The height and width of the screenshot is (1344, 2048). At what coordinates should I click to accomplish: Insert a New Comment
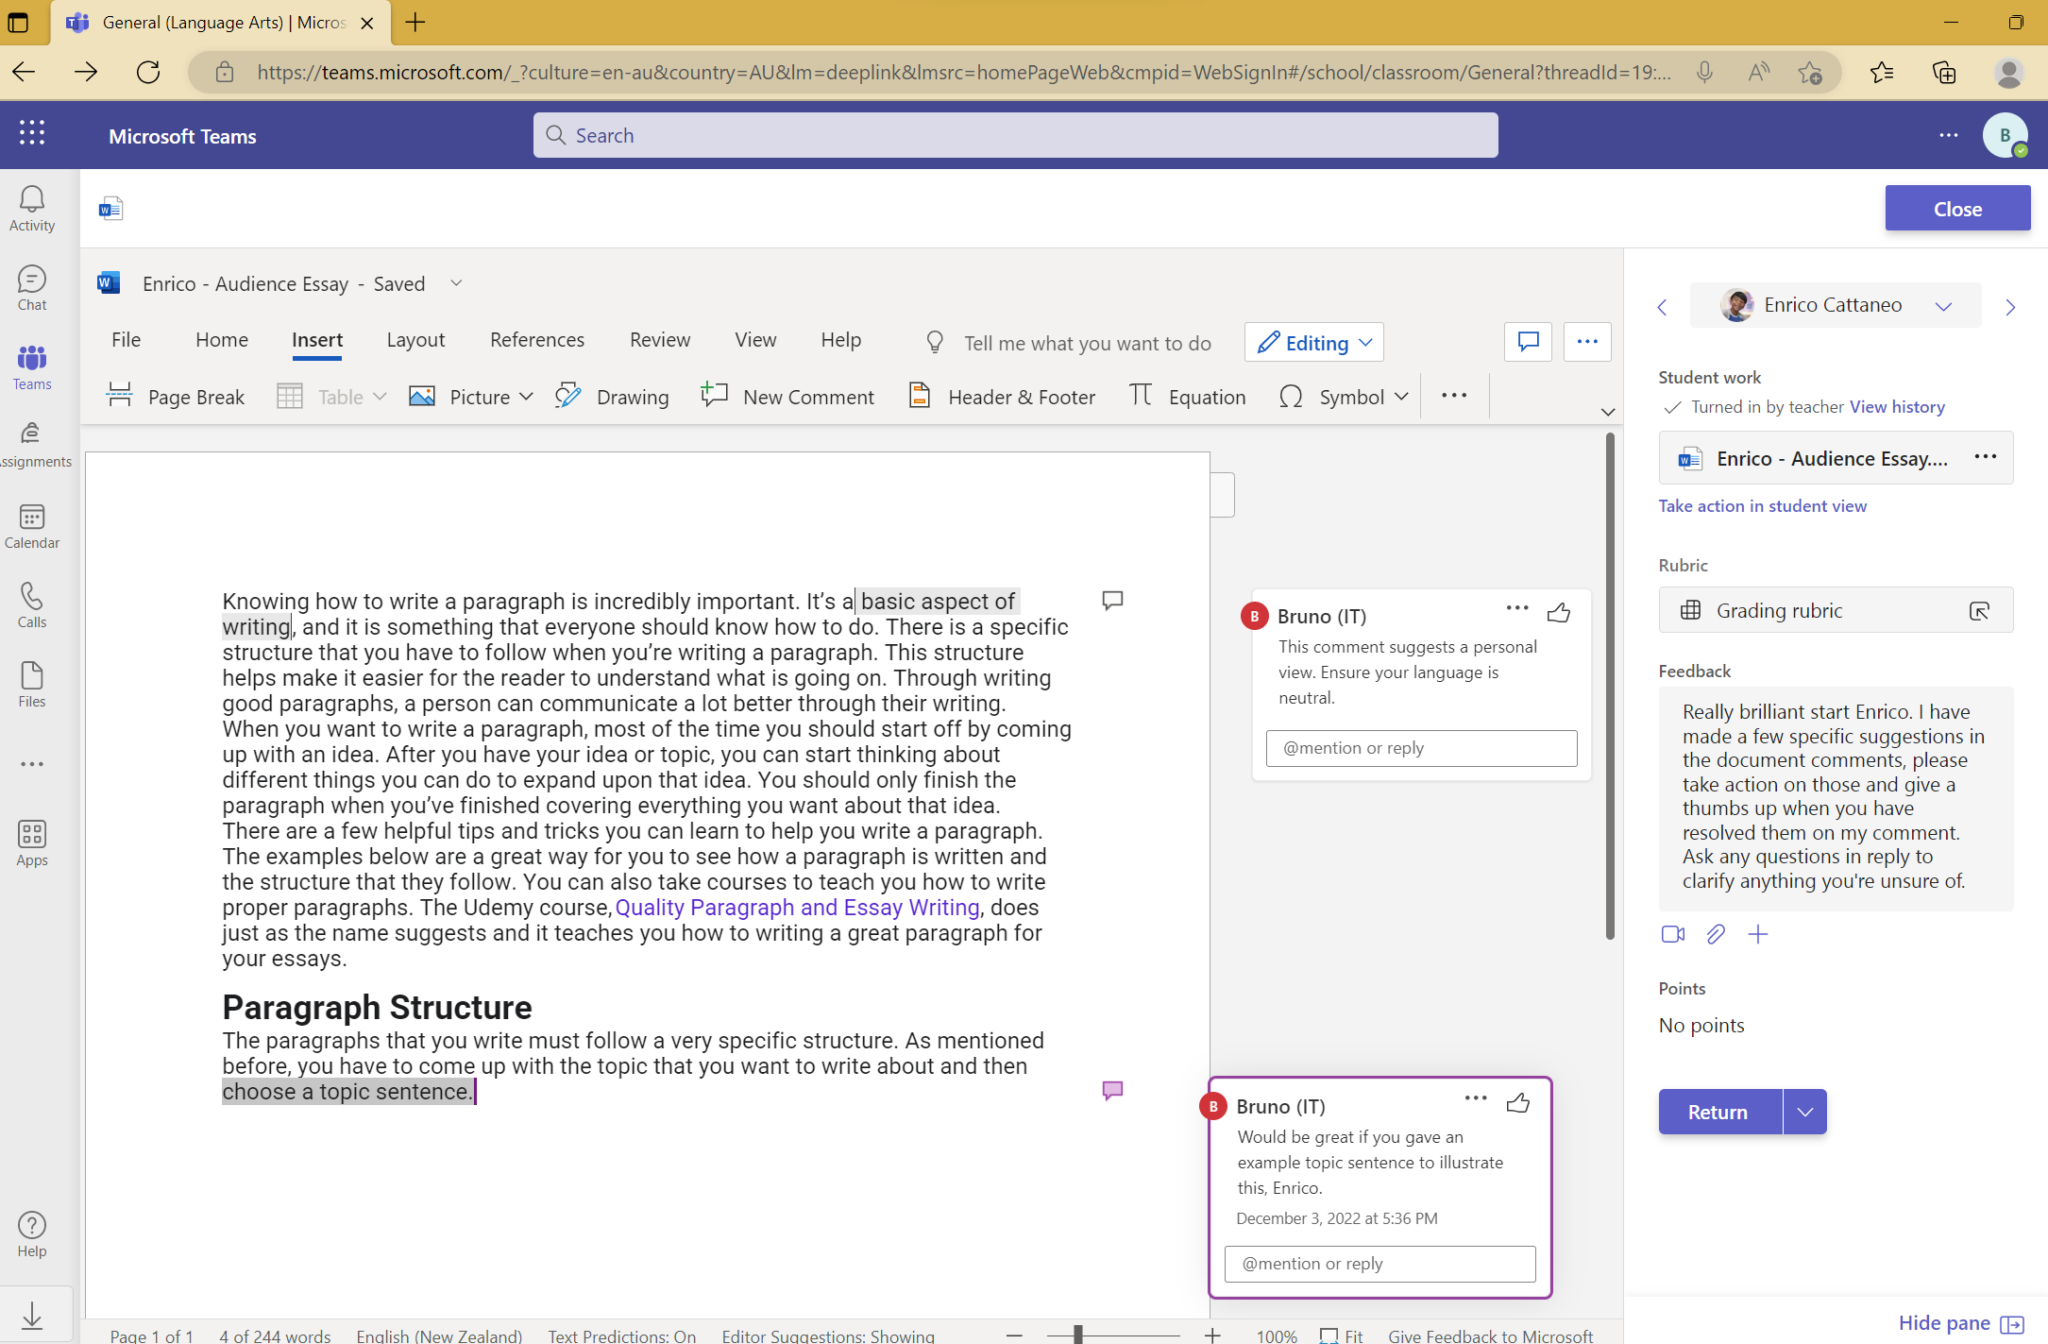pyautogui.click(x=788, y=397)
